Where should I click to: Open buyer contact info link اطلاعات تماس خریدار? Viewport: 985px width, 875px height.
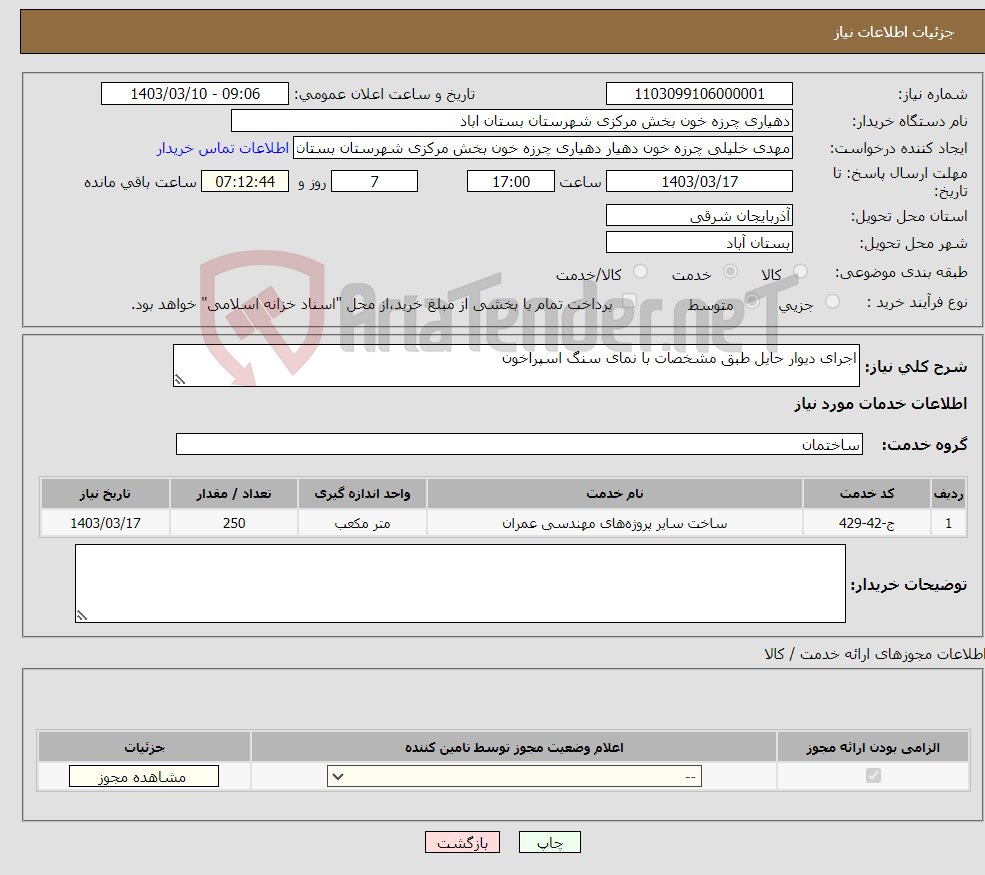tap(222, 148)
